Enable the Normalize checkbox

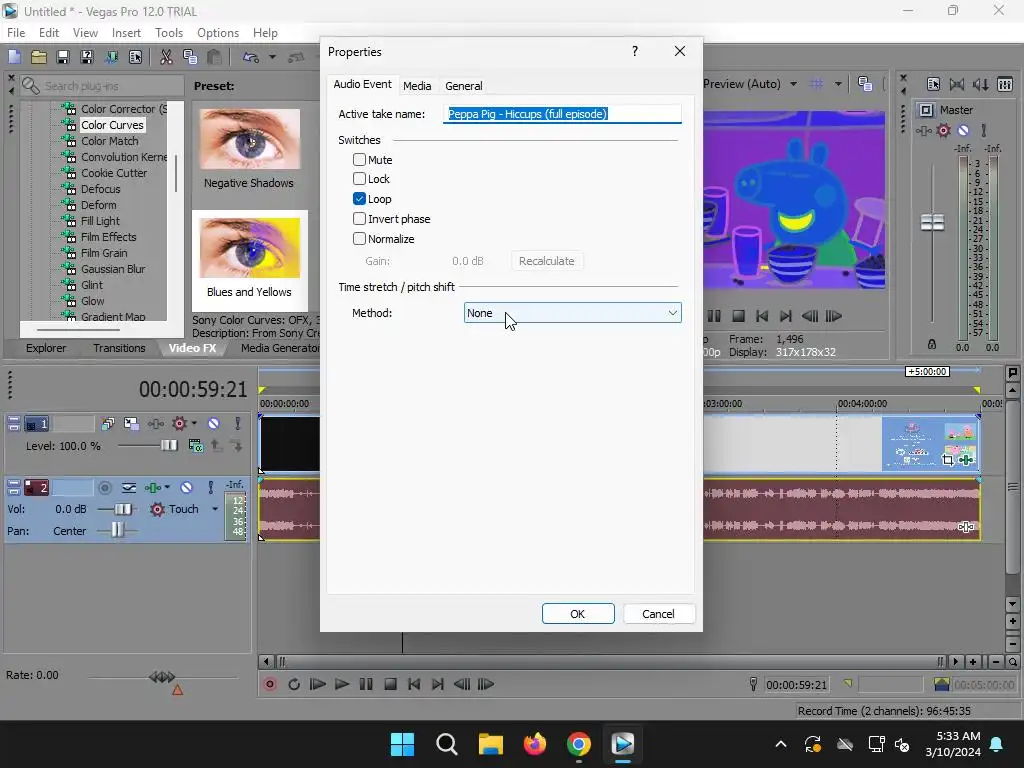coord(359,238)
